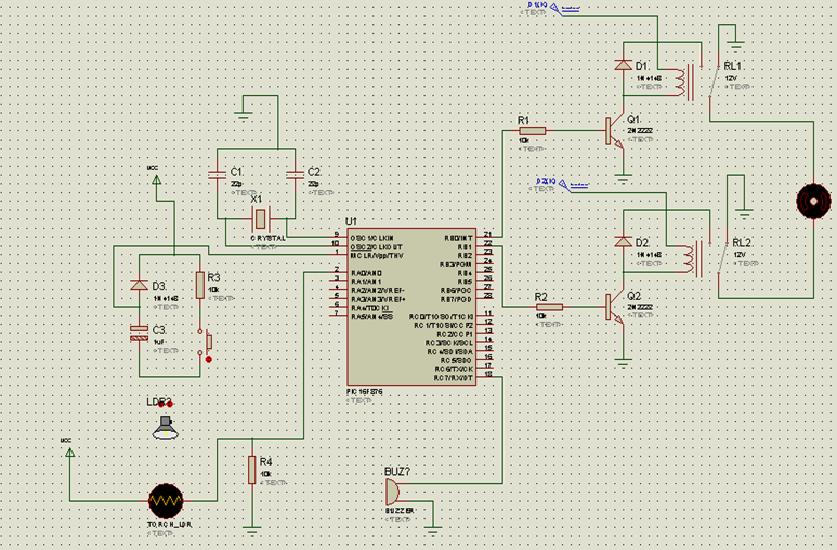This screenshot has width=837, height=550.
Task: Toggle the RL1 relay switch contact
Action: (x=714, y=81)
